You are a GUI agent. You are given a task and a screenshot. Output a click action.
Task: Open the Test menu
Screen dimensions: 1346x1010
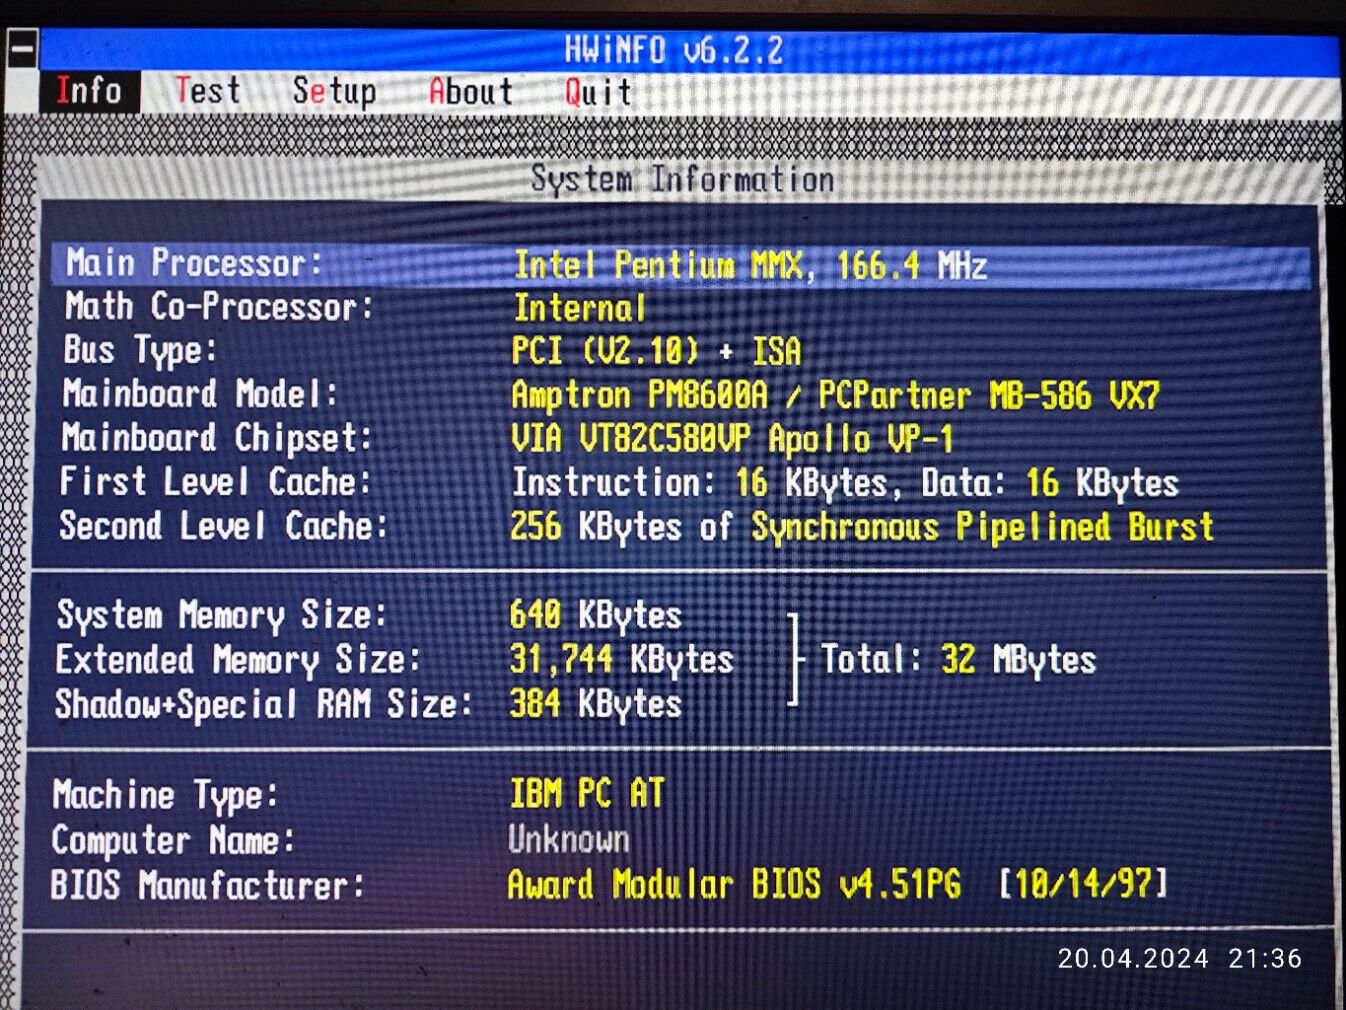pos(208,91)
